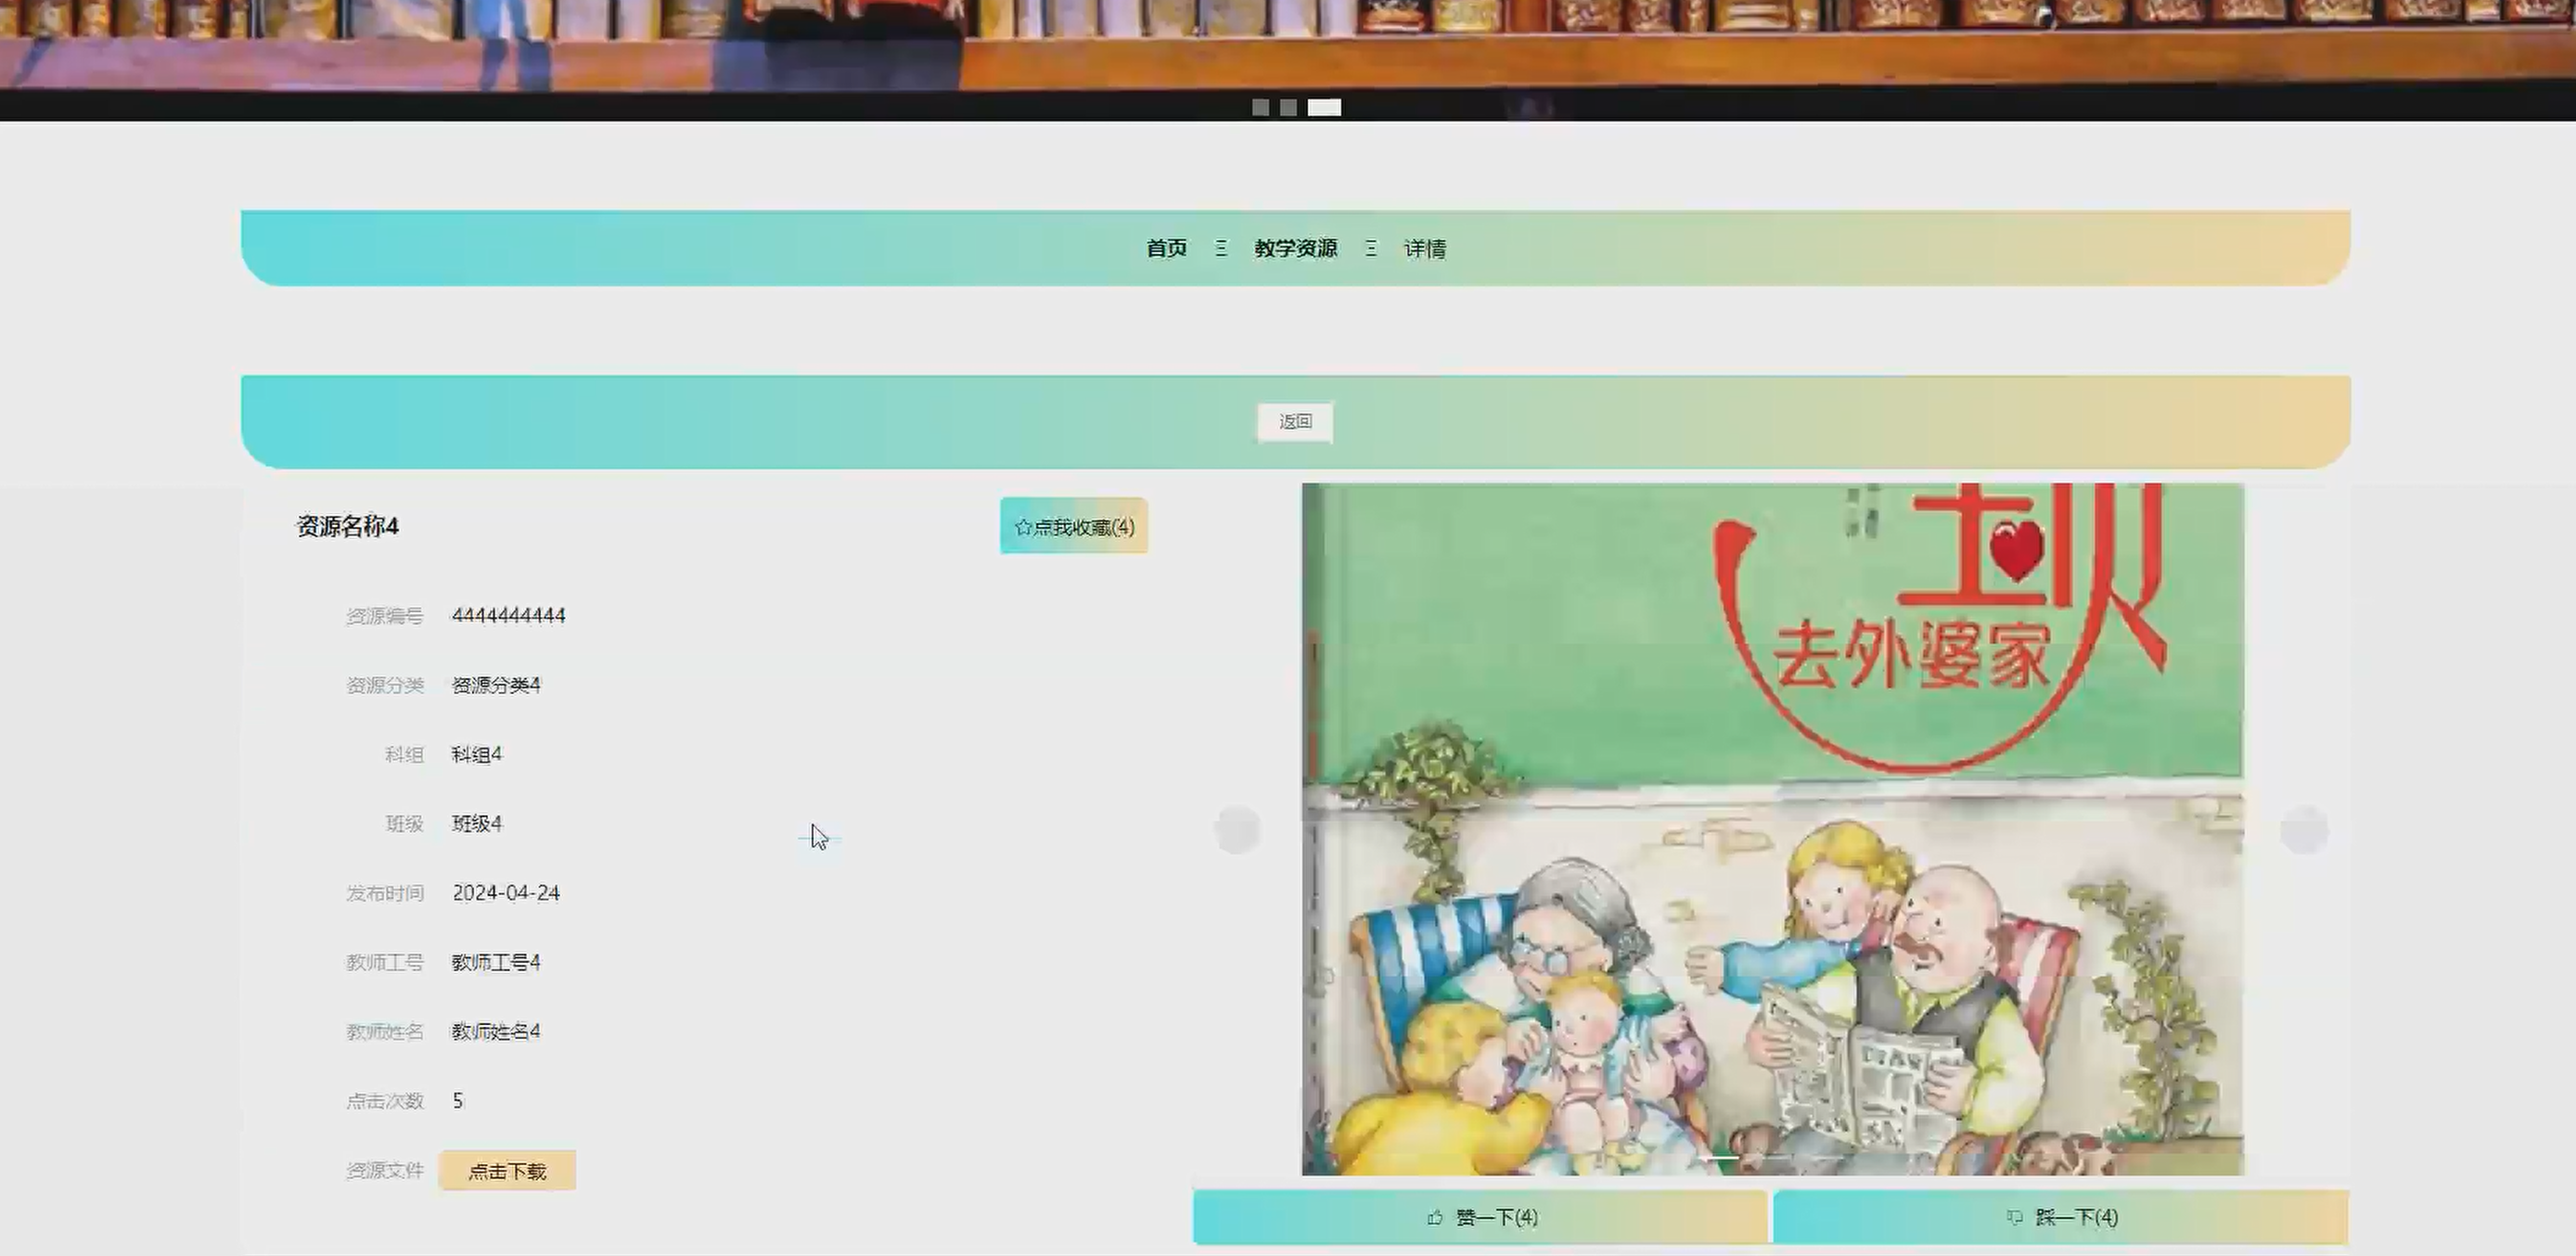Go to 首页 in the breadcrumb
The image size is (2576, 1256).
[x=1166, y=248]
